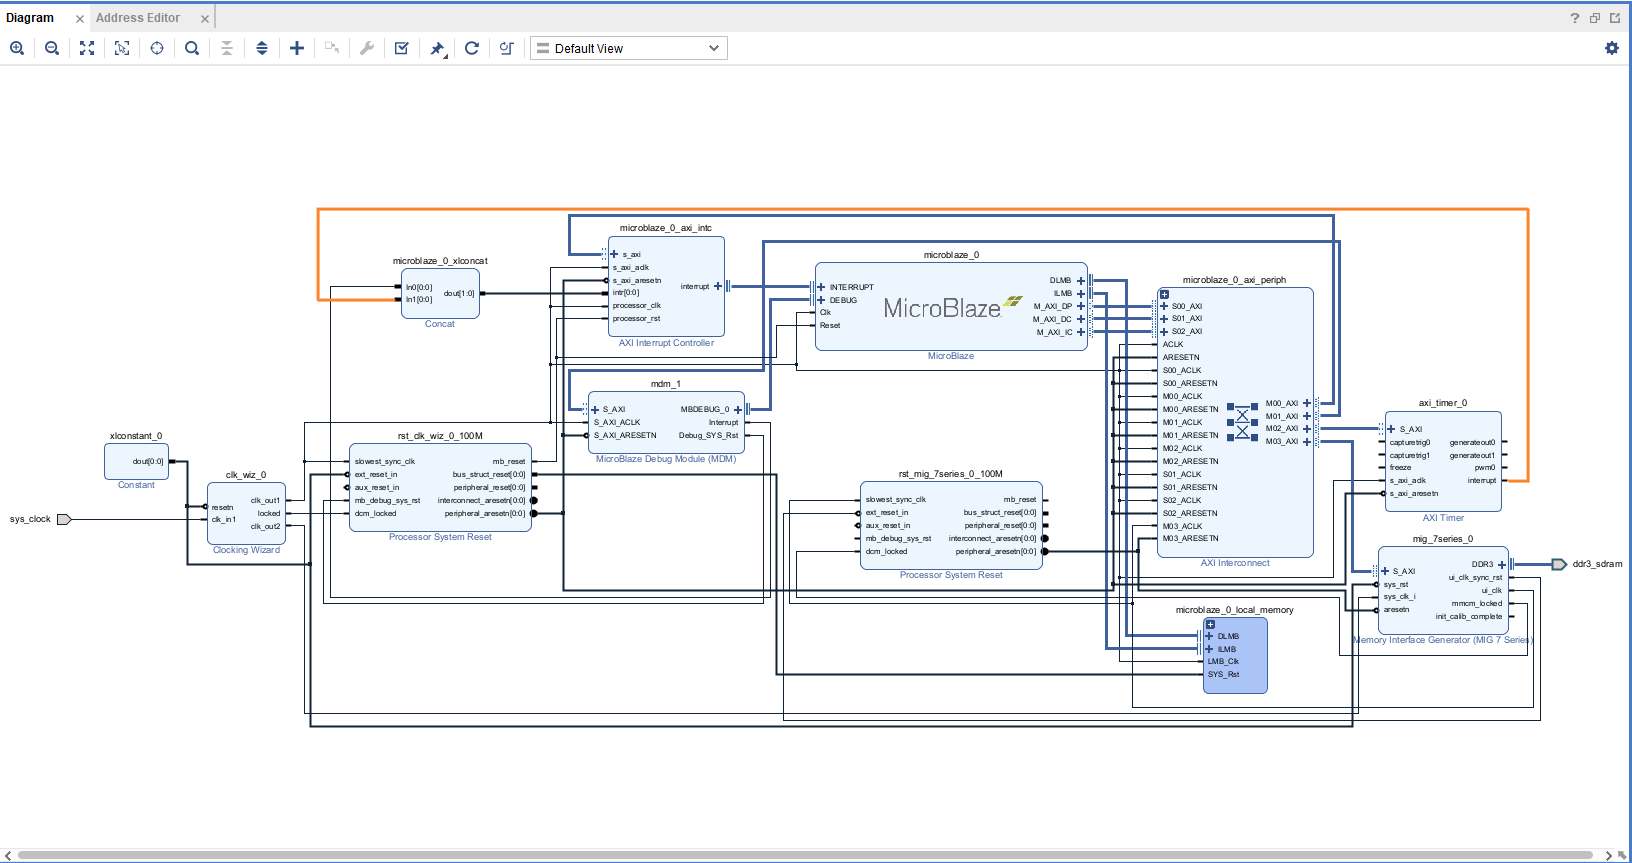Click the Zoom Out magnifier icon
The height and width of the screenshot is (863, 1632).
pos(52,48)
